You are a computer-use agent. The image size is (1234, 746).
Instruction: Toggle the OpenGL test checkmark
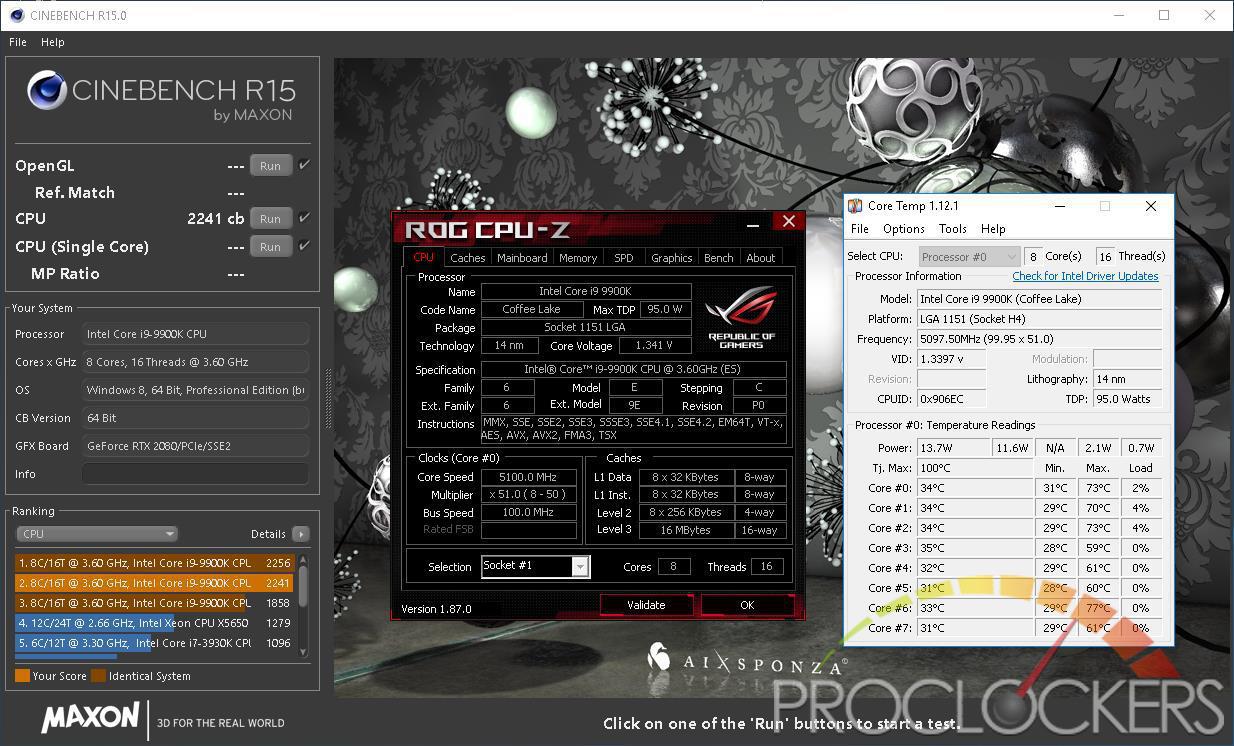pyautogui.click(x=304, y=165)
